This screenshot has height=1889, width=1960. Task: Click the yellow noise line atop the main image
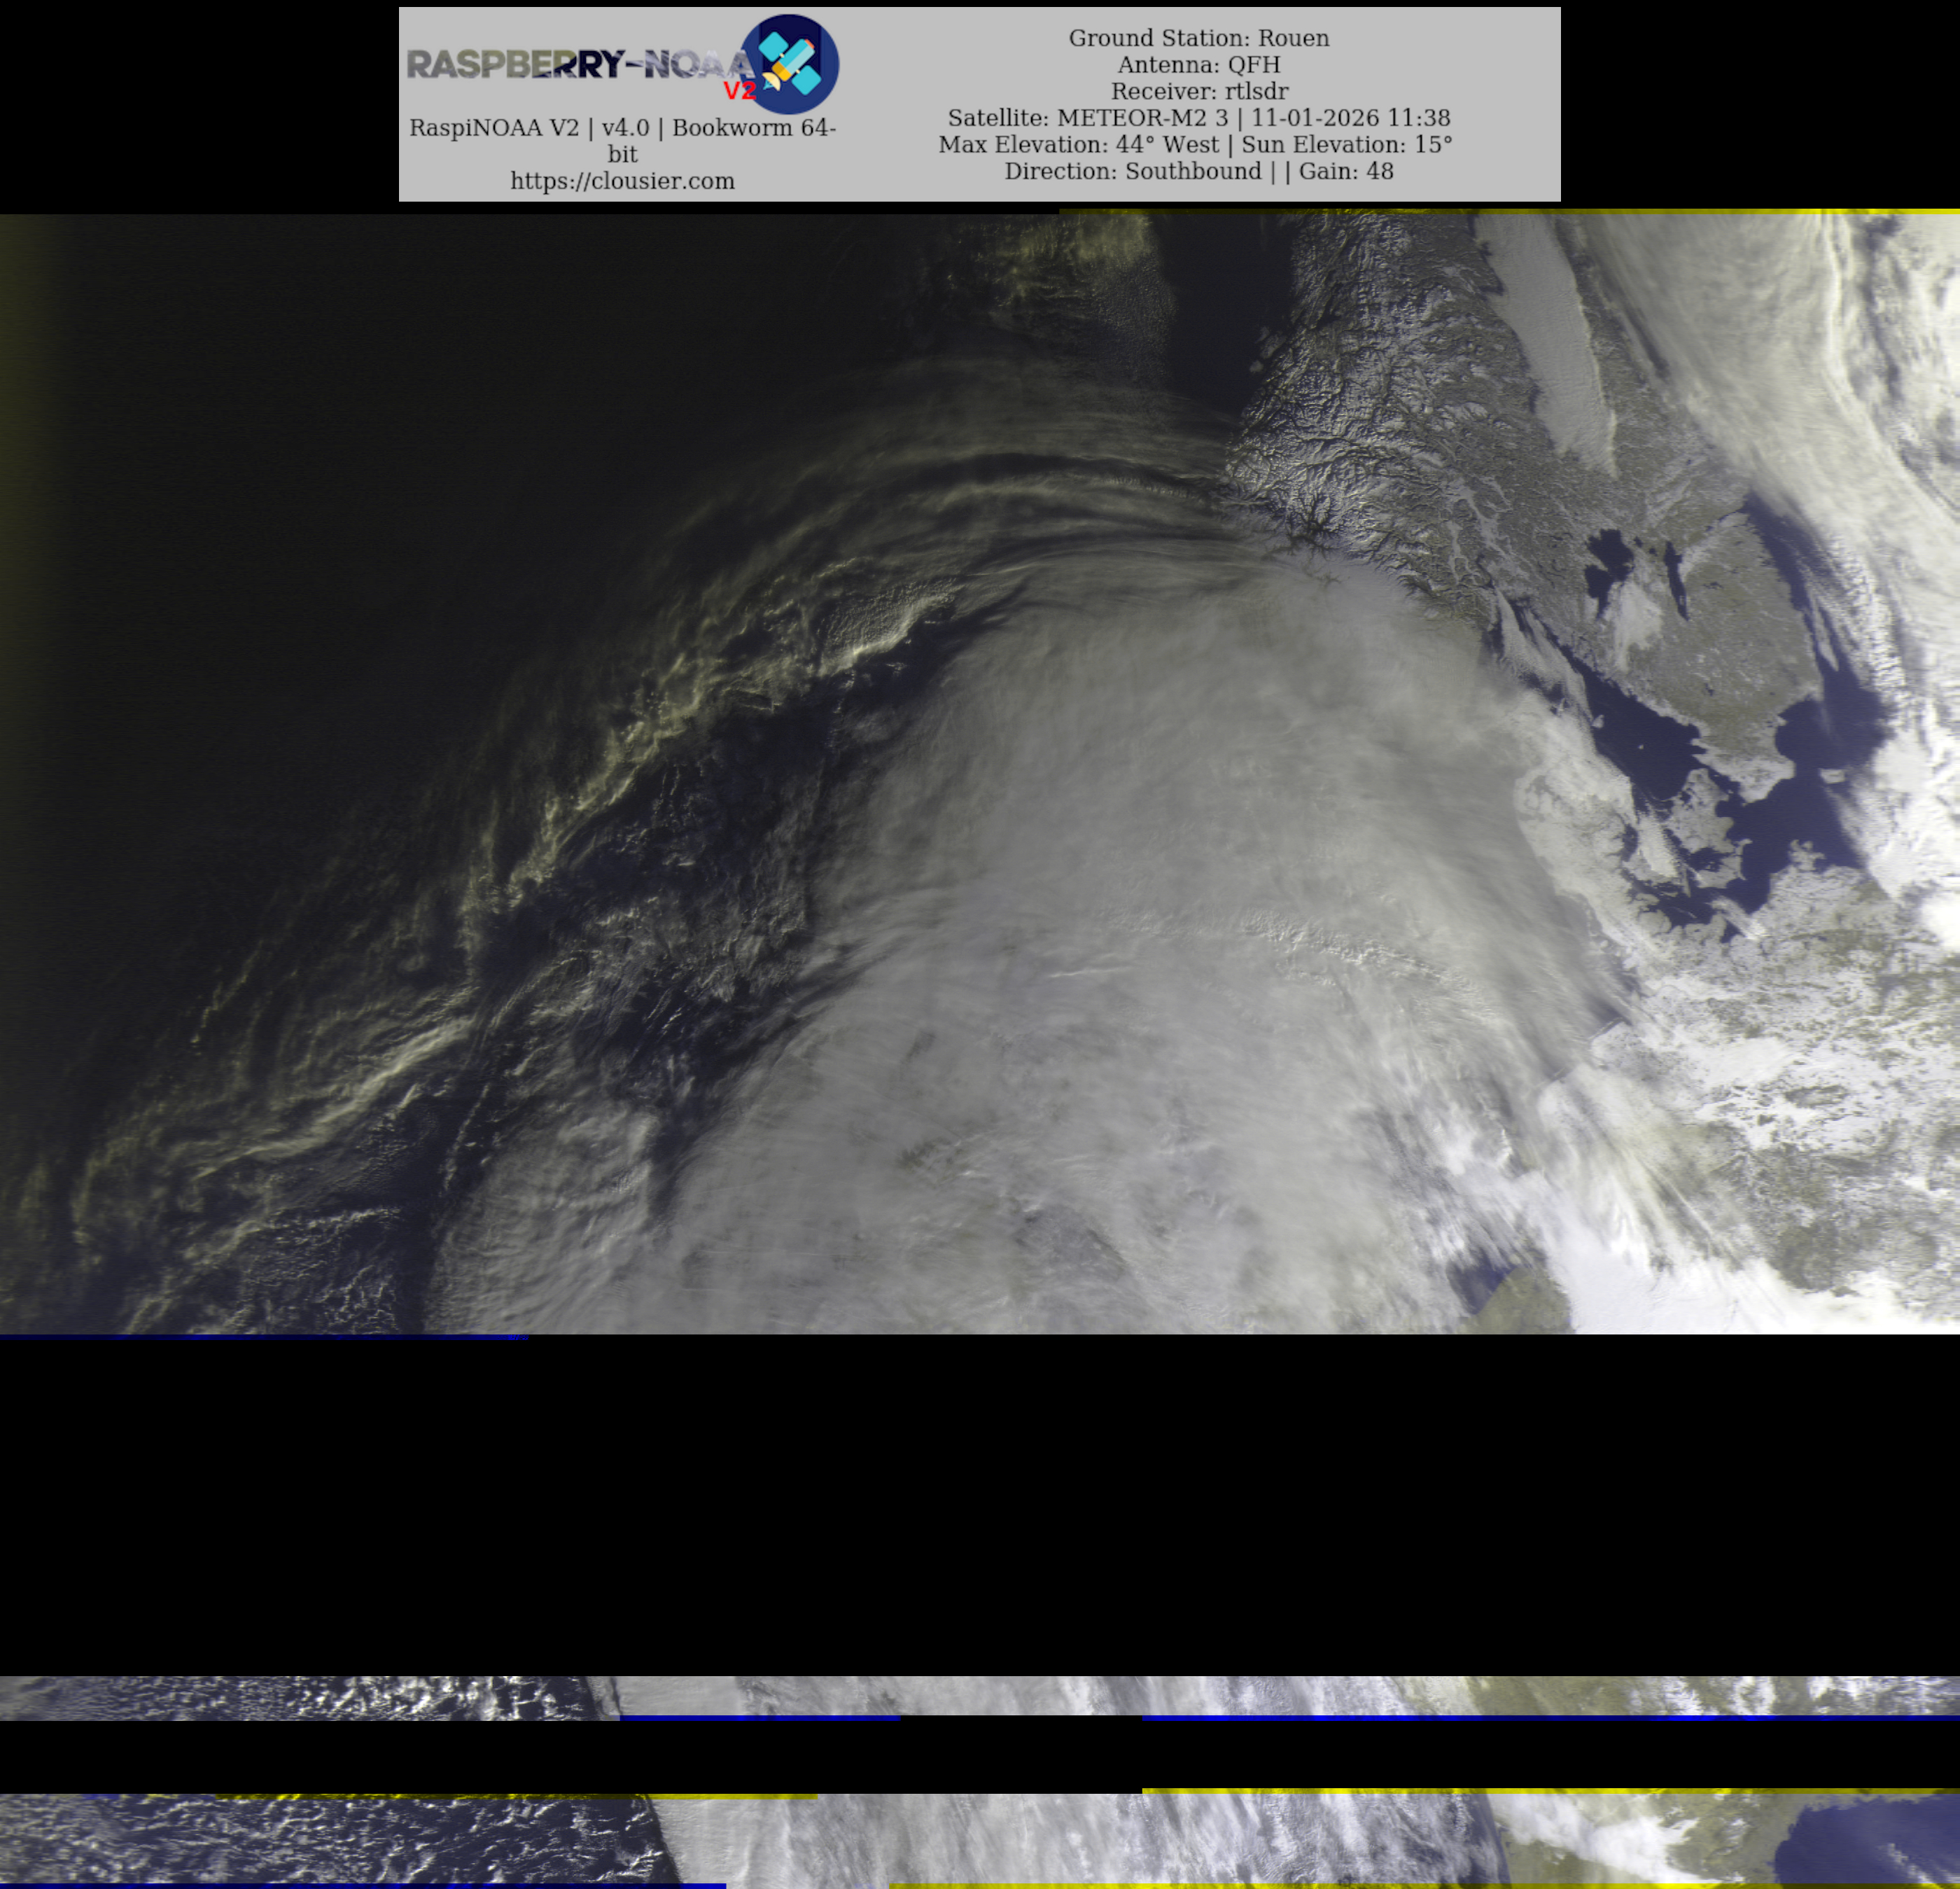click(1500, 211)
